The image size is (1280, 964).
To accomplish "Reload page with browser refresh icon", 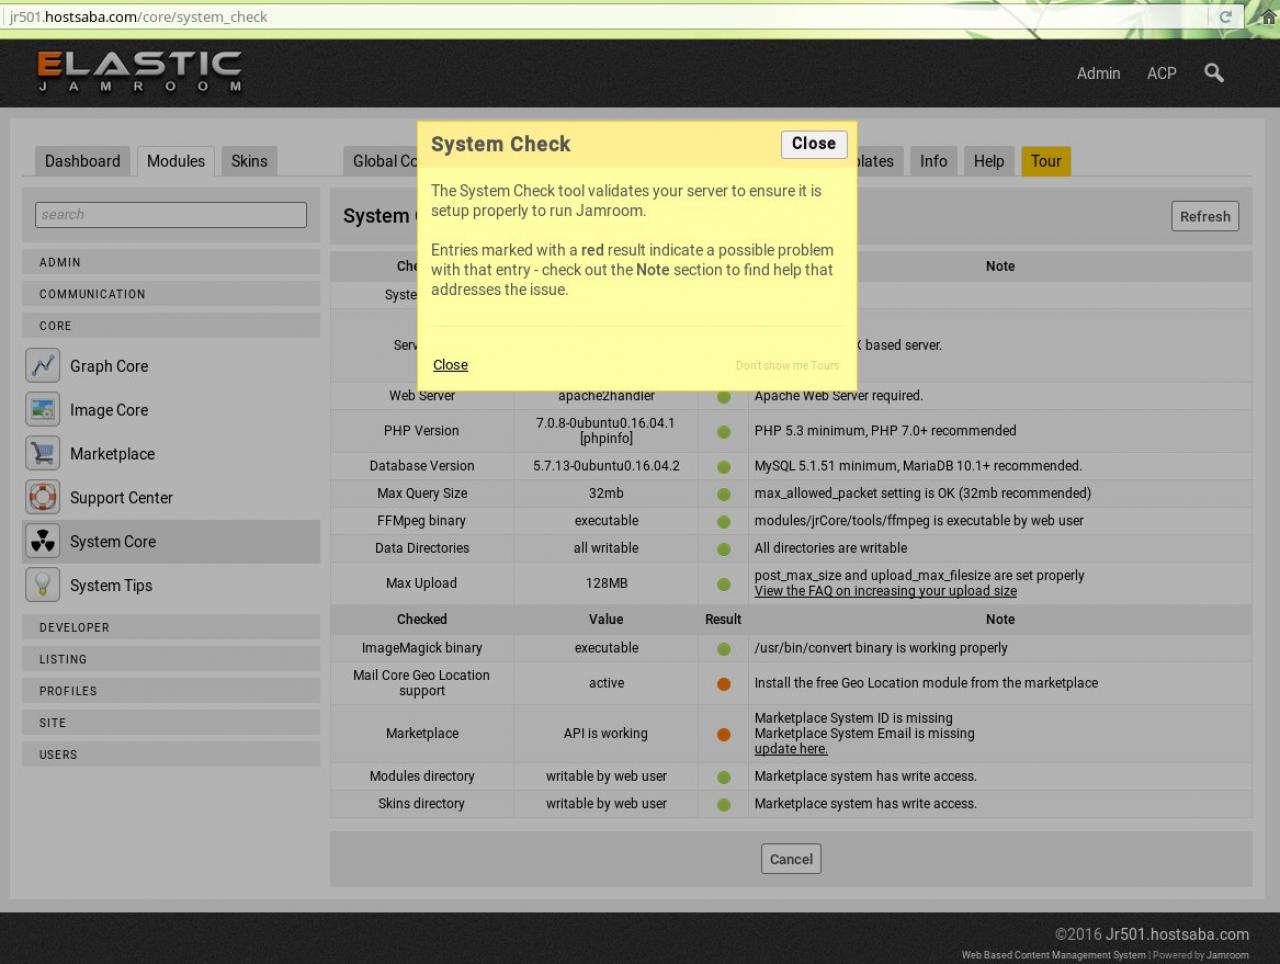I will [1225, 17].
